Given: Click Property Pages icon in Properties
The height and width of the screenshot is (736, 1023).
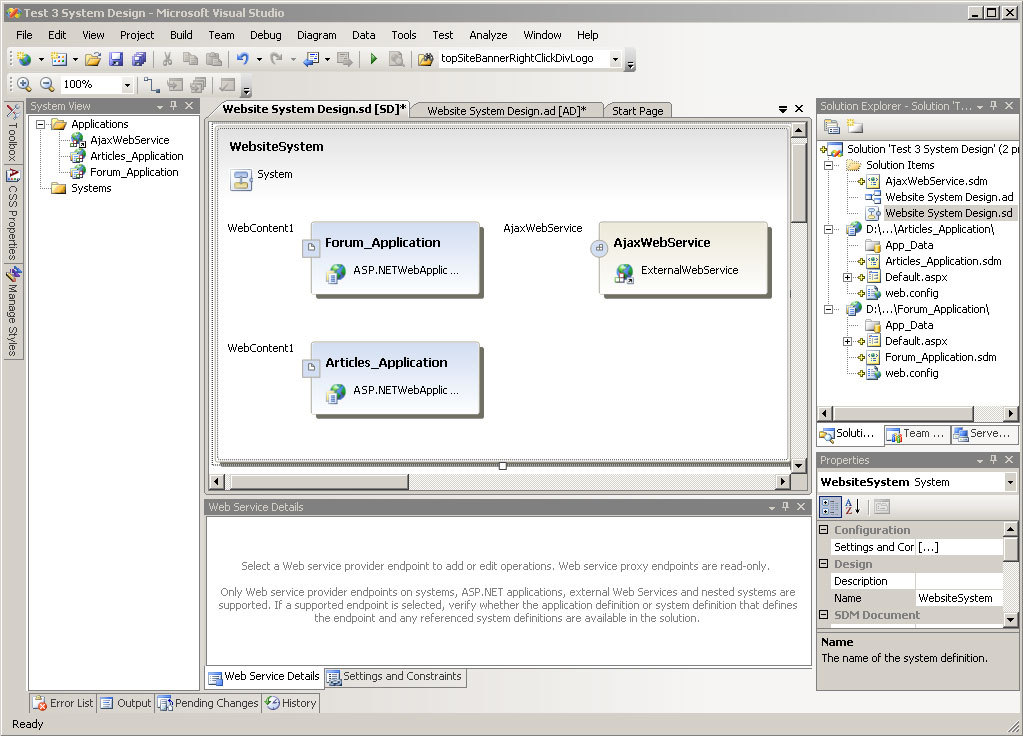Looking at the screenshot, I should pyautogui.click(x=881, y=506).
